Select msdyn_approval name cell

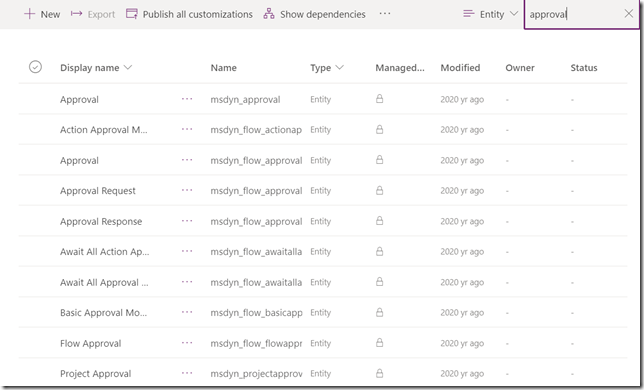[245, 100]
